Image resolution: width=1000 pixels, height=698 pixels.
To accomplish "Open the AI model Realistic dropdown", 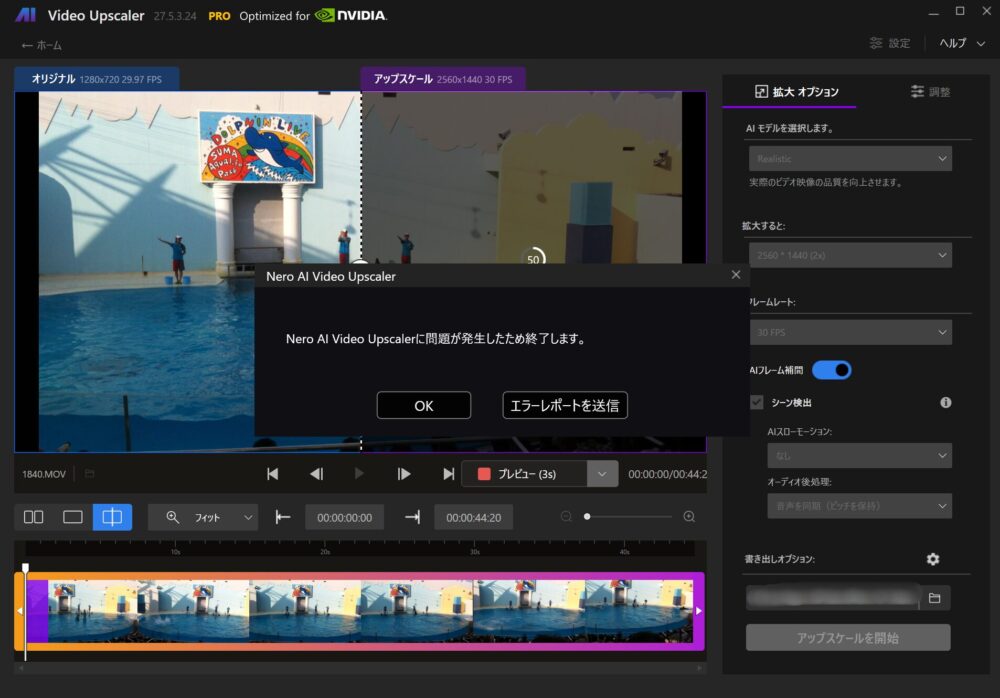I will (850, 158).
